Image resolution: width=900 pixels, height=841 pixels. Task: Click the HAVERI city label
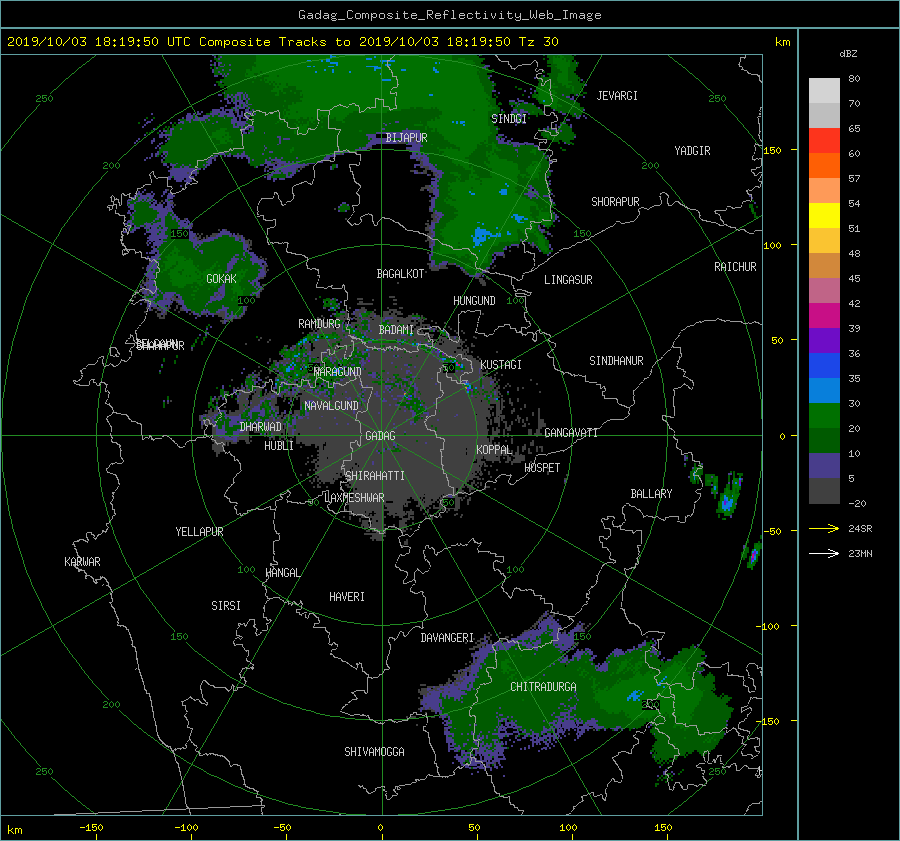click(347, 597)
